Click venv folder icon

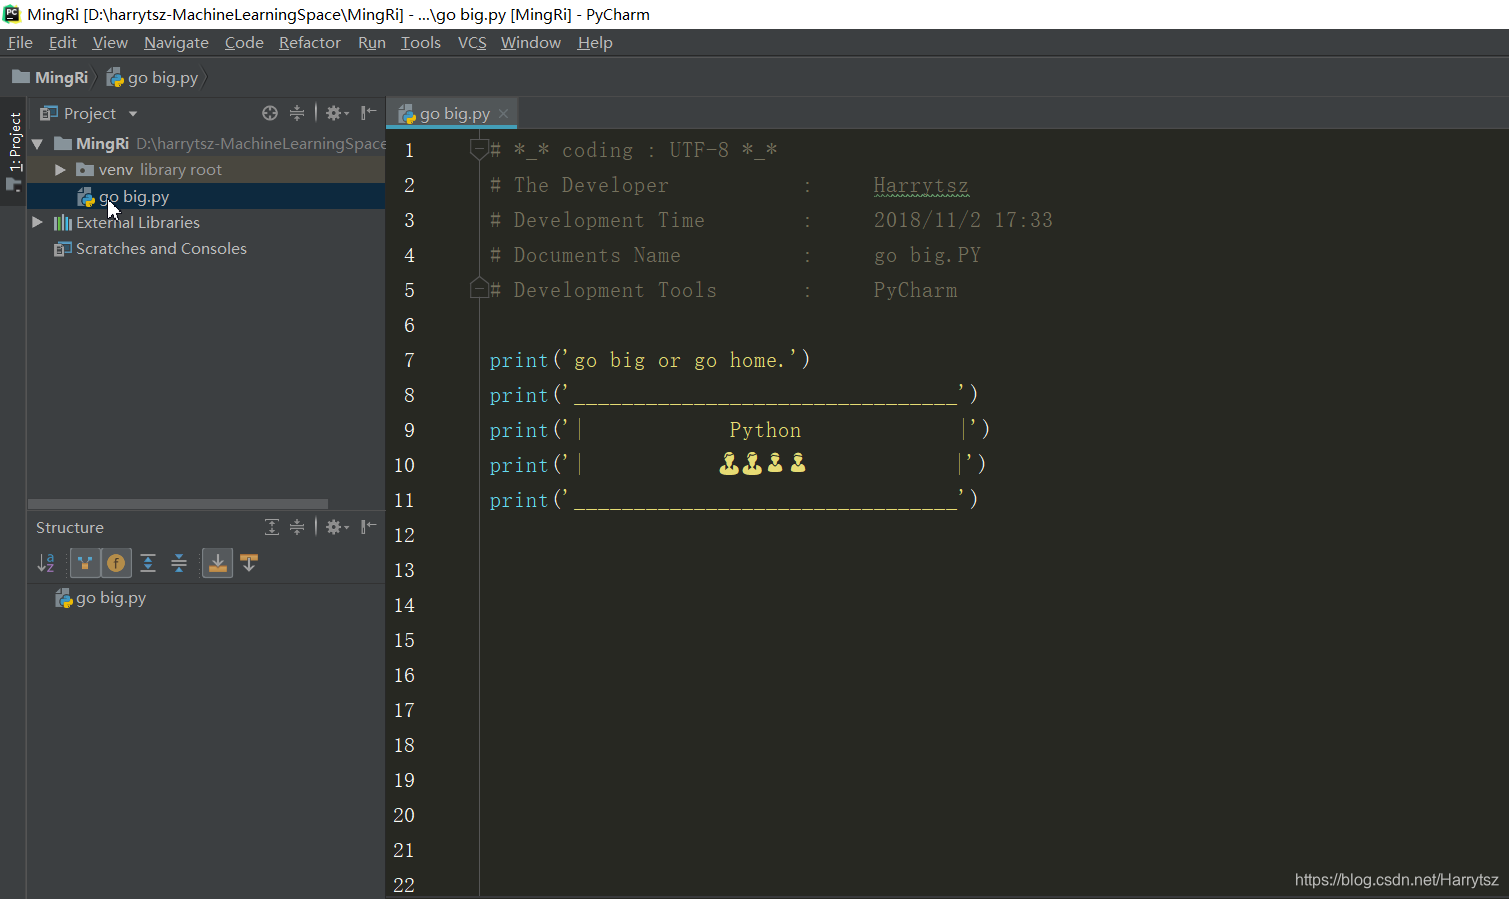pyautogui.click(x=85, y=170)
